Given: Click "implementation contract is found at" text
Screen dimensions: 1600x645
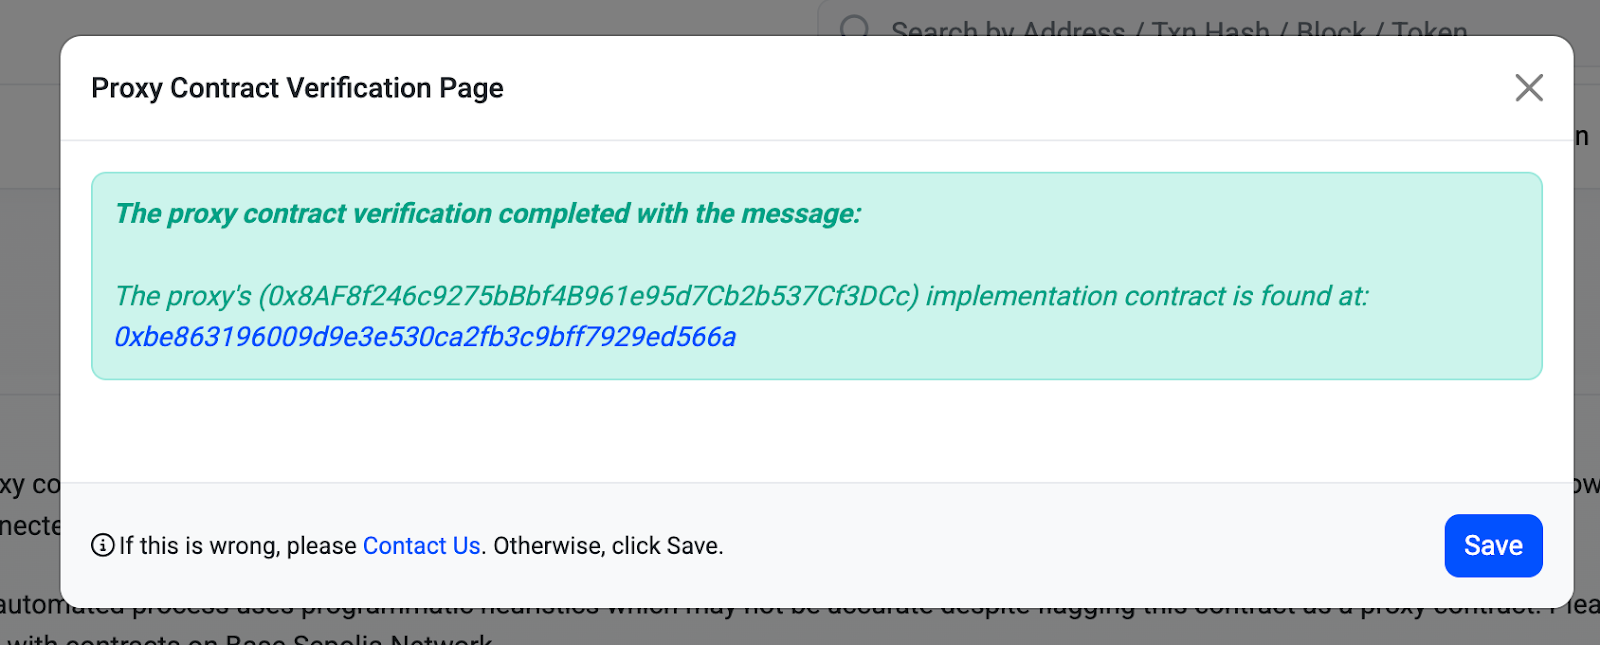Looking at the screenshot, I should click(1146, 296).
